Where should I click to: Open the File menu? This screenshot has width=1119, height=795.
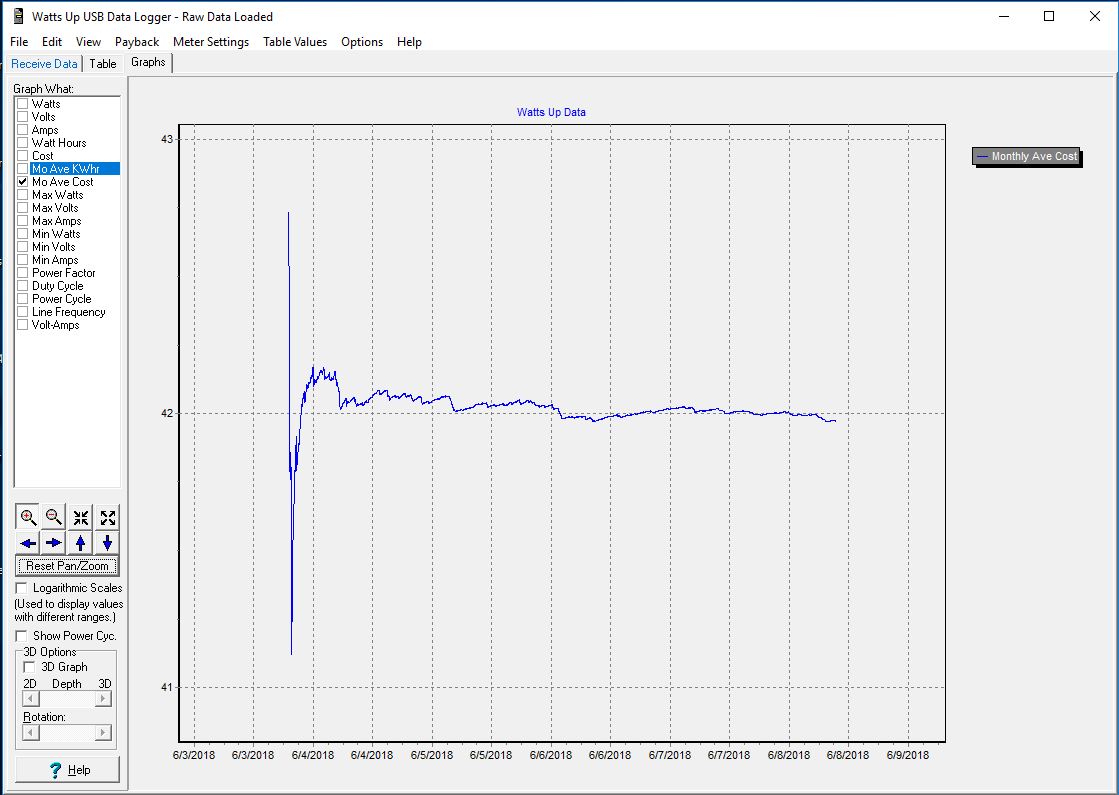pos(19,42)
